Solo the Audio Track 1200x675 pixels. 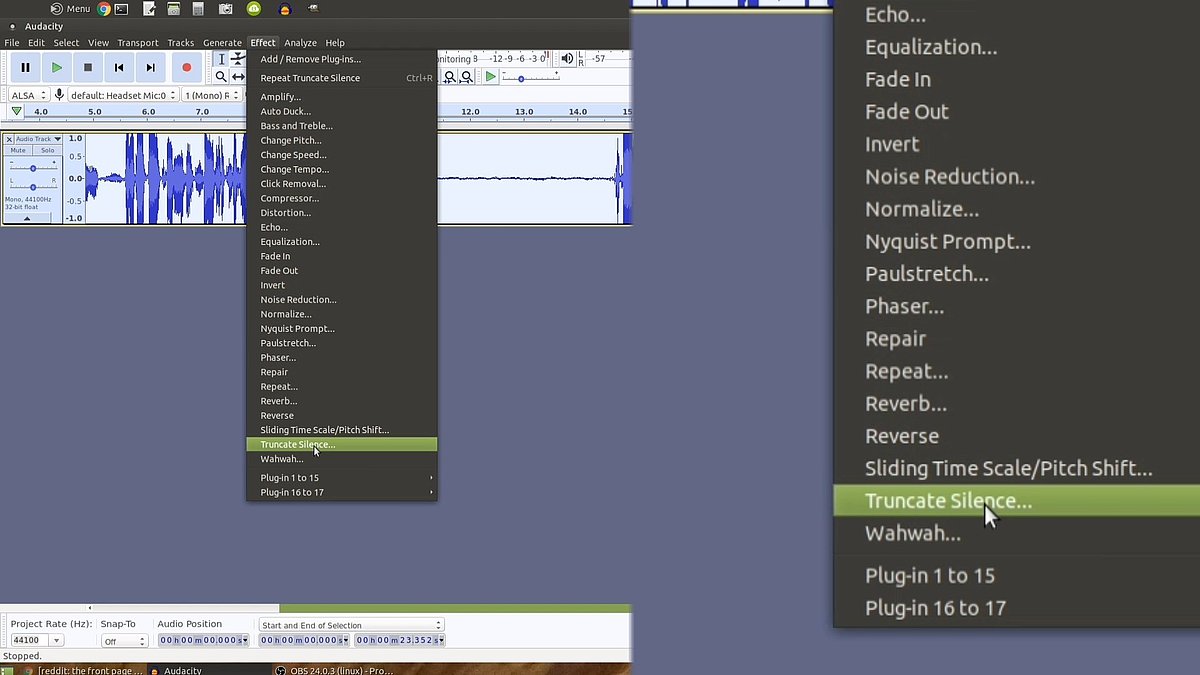(47, 150)
